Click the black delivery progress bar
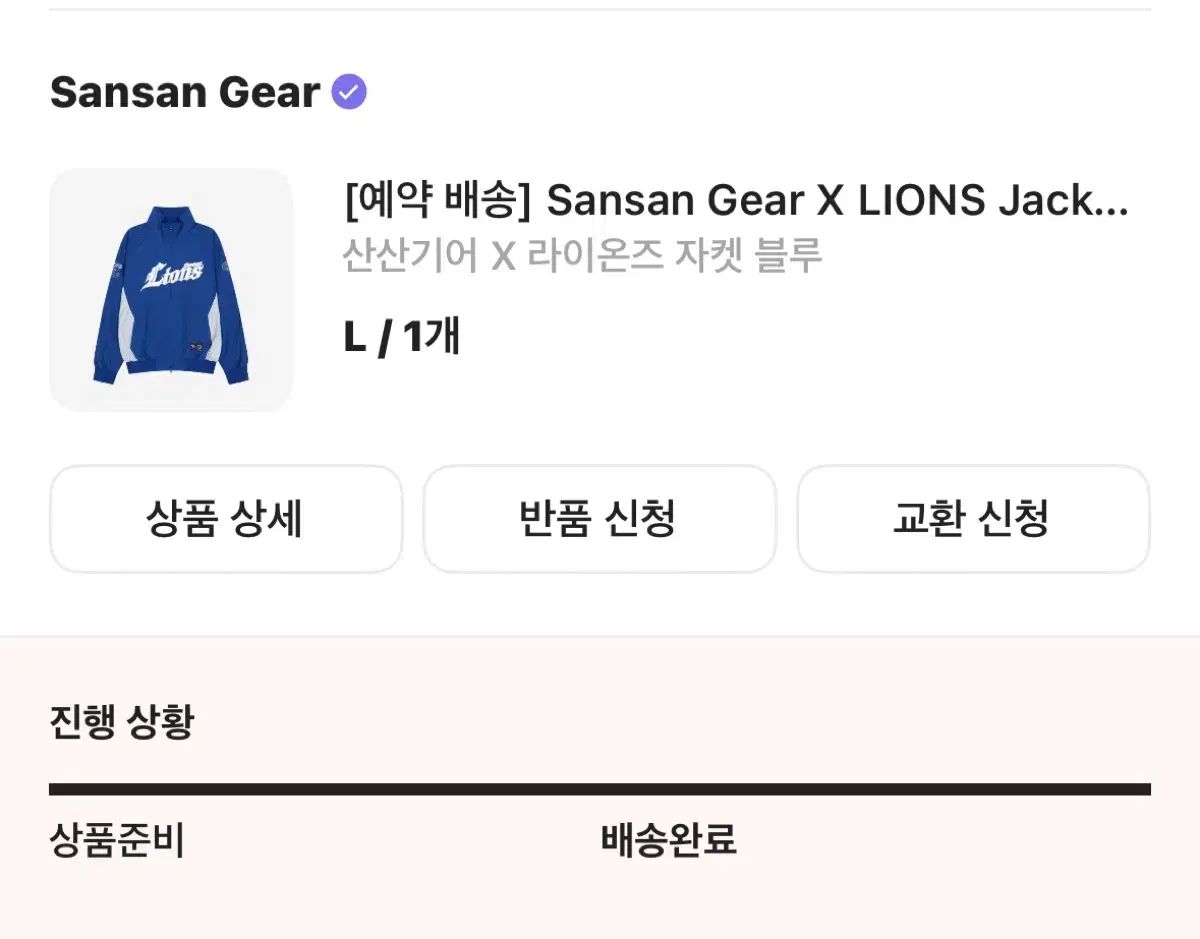1200x939 pixels. 600,789
